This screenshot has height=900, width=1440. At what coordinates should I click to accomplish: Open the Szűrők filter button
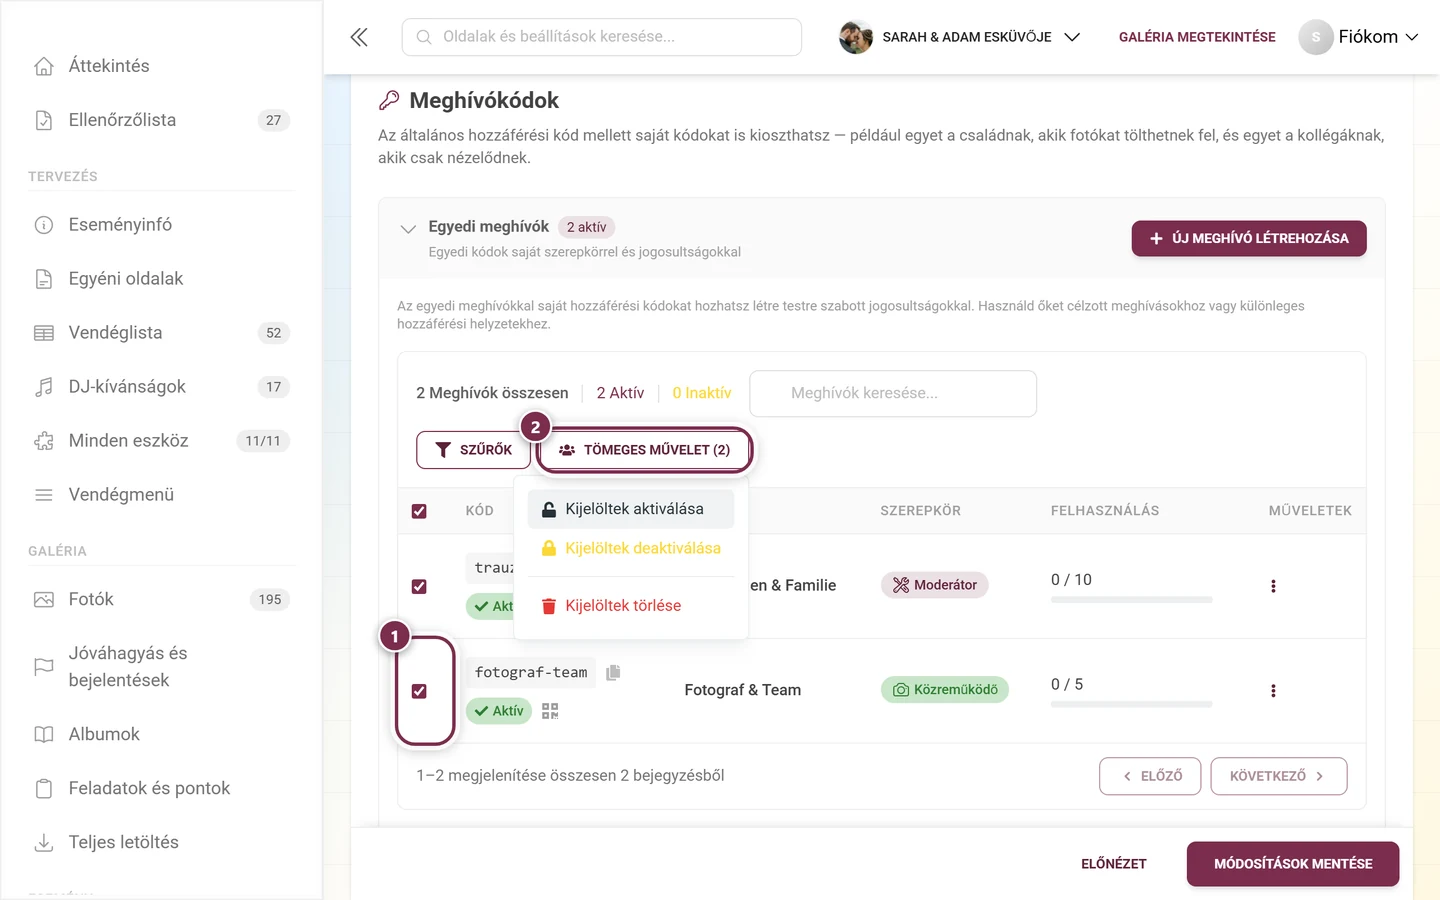(x=473, y=450)
